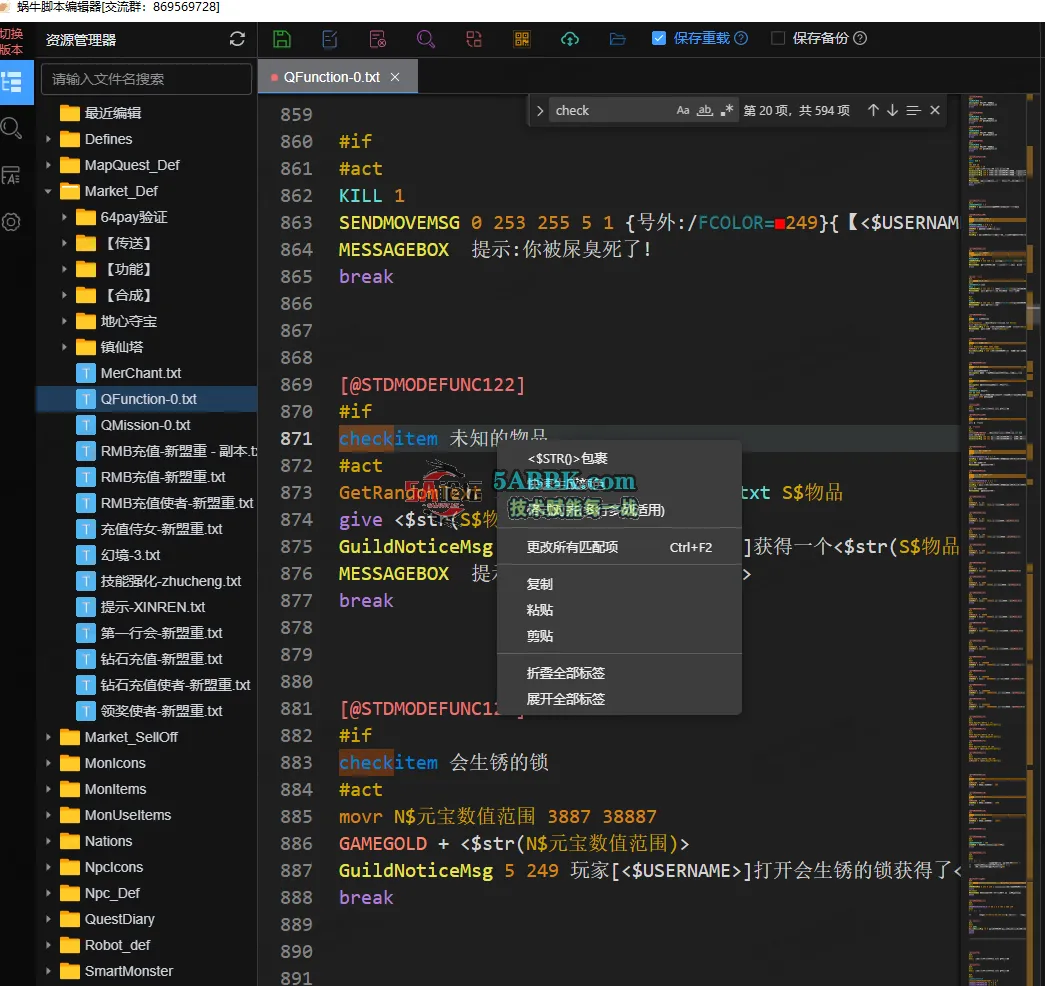Refresh the resource manager tree
This screenshot has width=1045, height=986.
click(237, 39)
